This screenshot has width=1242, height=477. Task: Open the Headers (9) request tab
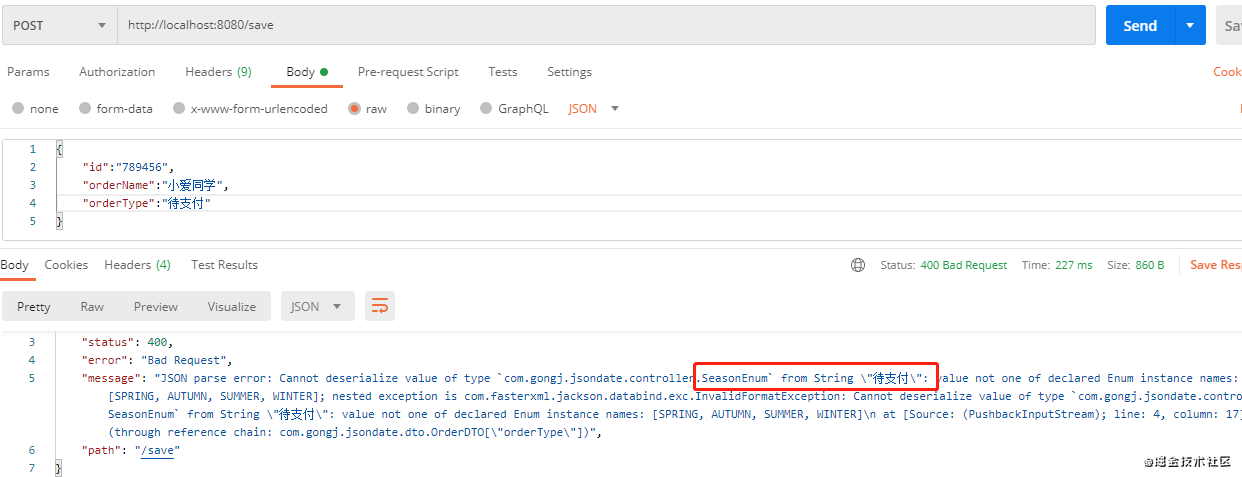coord(218,72)
